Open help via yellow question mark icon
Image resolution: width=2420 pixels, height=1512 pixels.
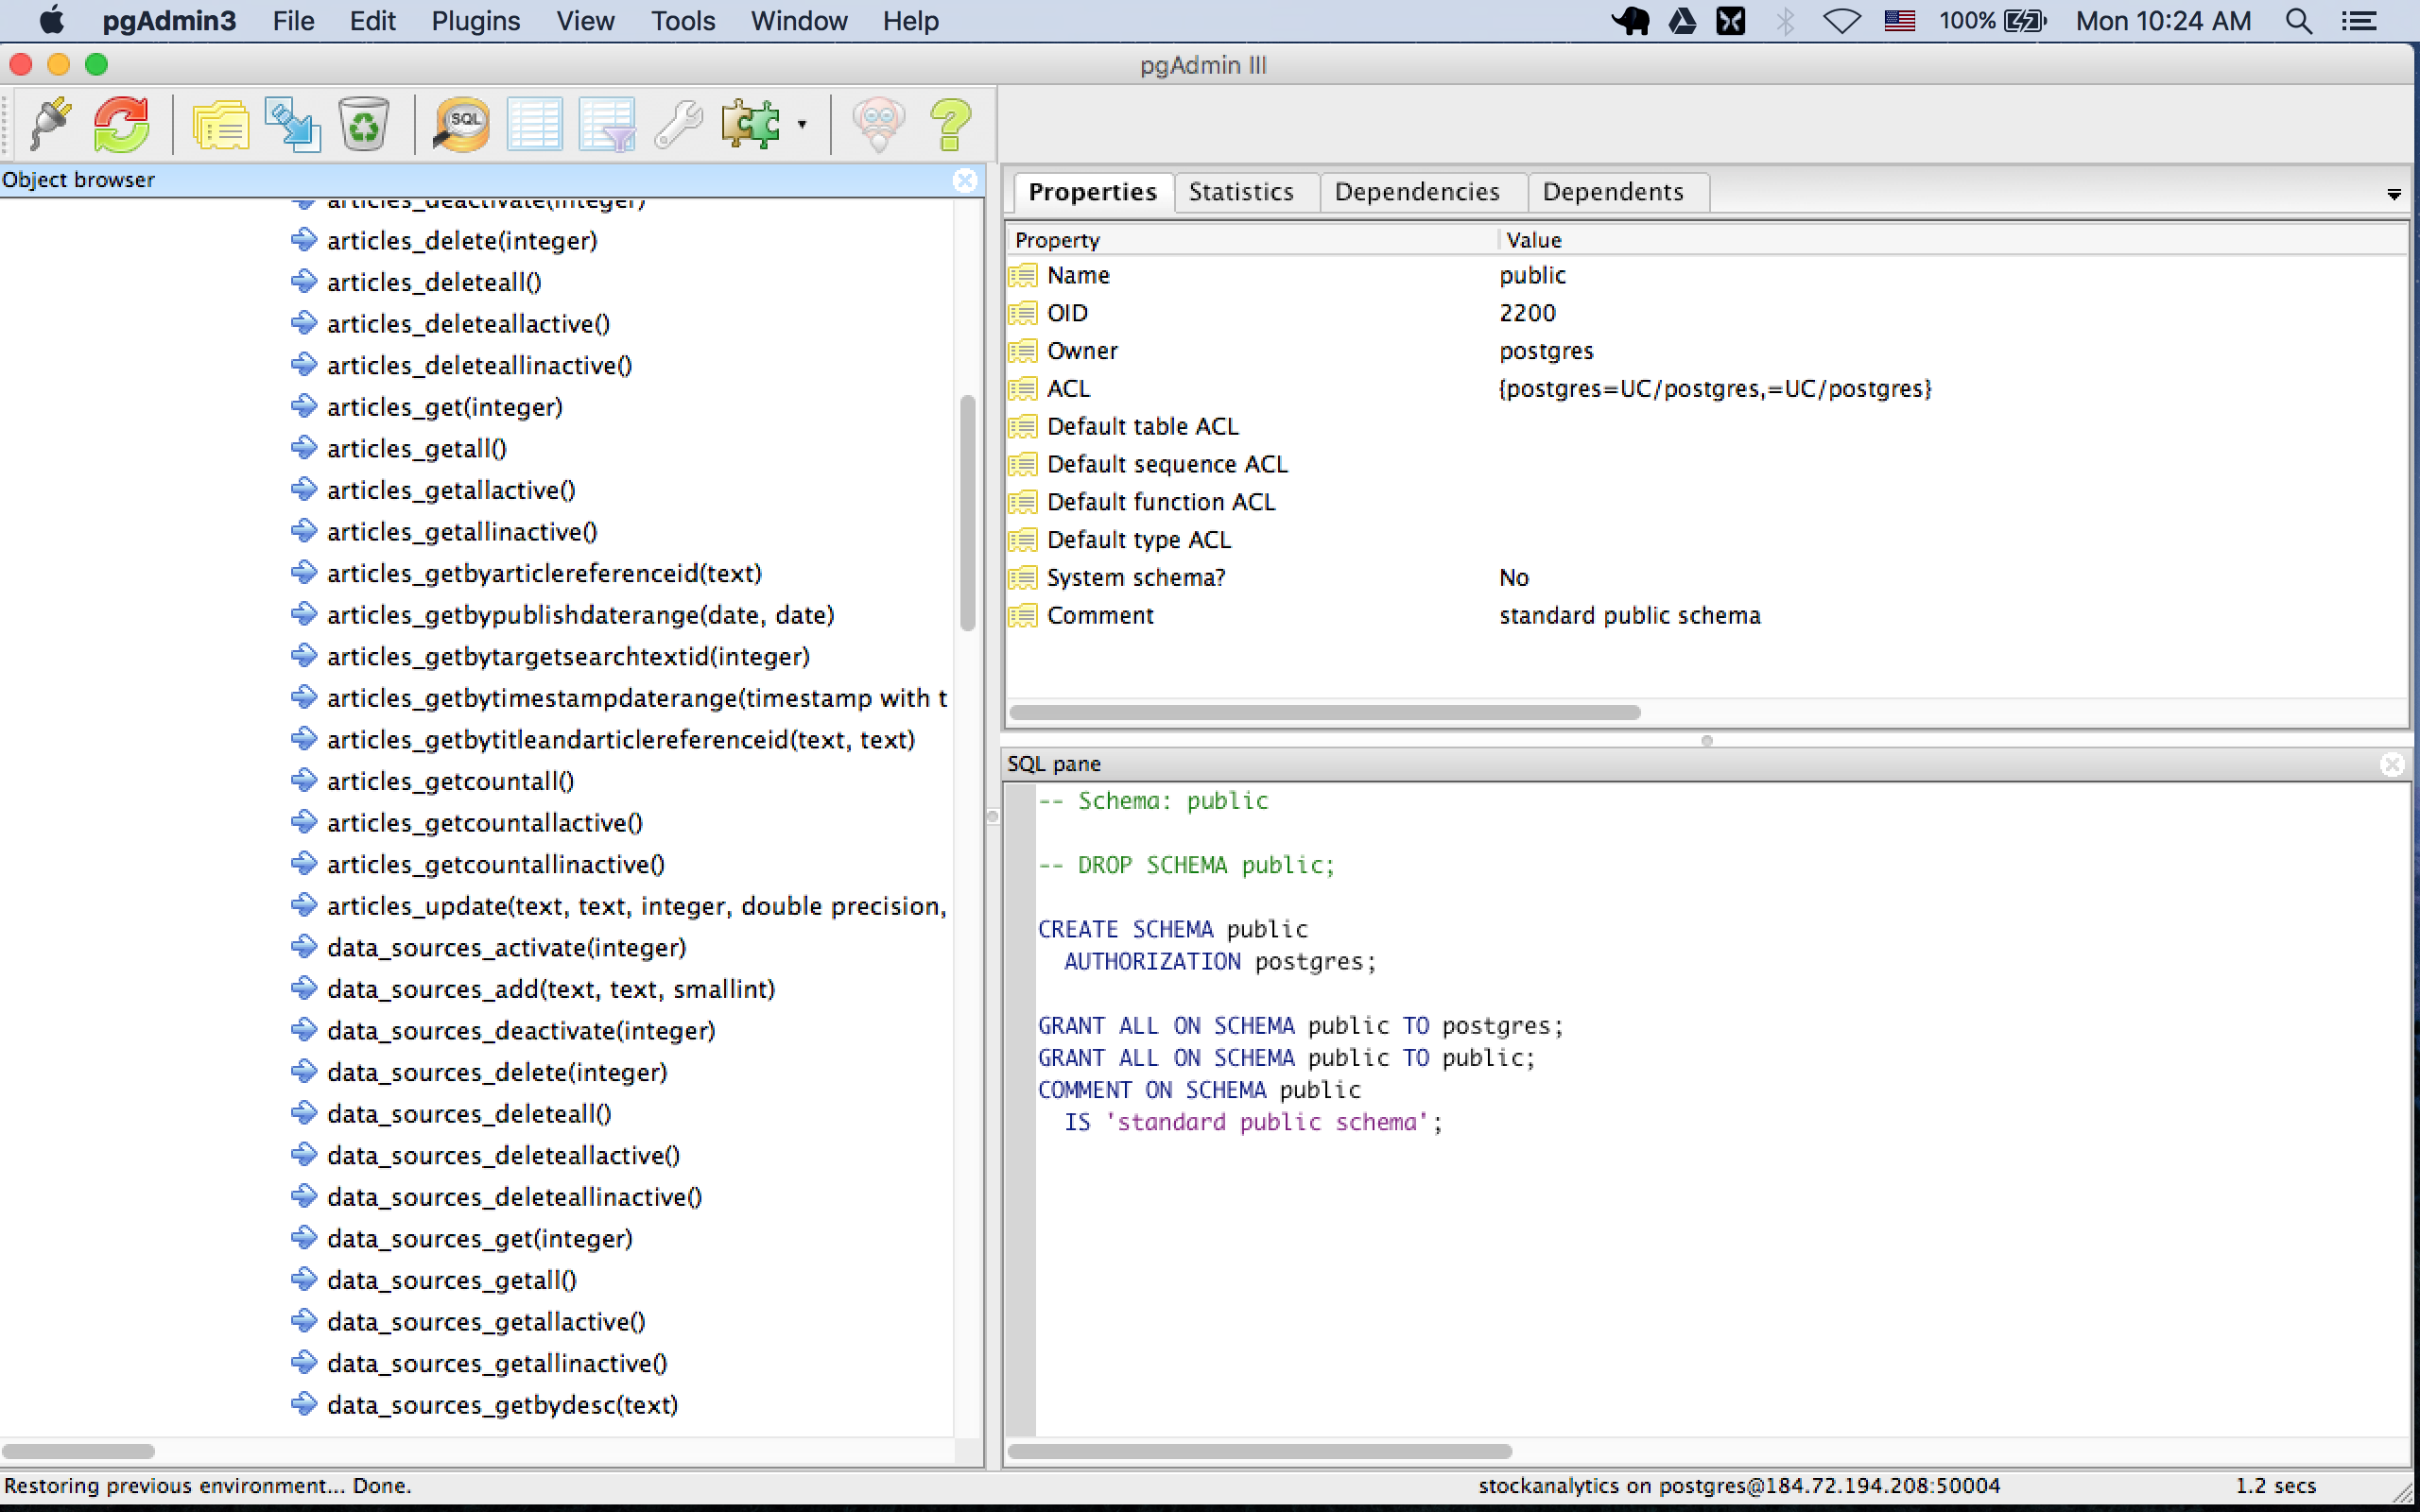point(950,124)
